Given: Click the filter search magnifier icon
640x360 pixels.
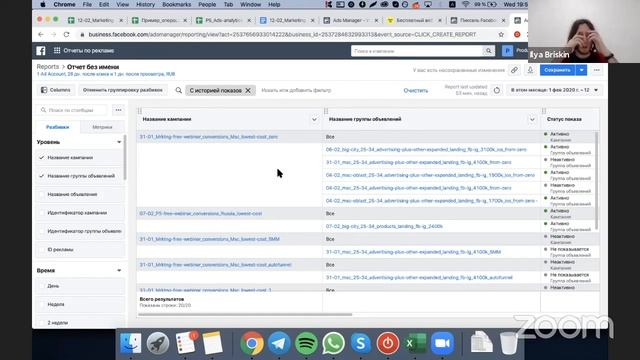Looking at the screenshot, I should [178, 90].
